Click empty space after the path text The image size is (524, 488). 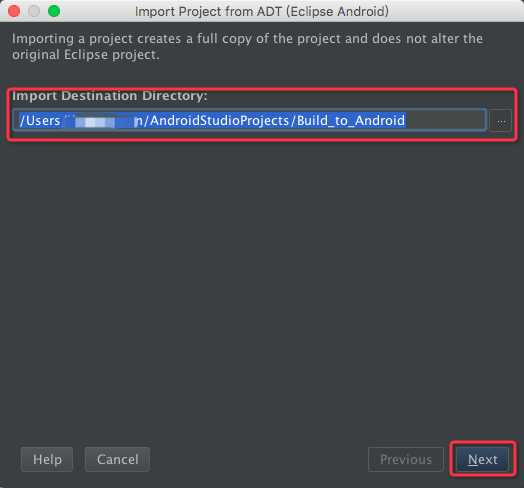pyautogui.click(x=446, y=120)
